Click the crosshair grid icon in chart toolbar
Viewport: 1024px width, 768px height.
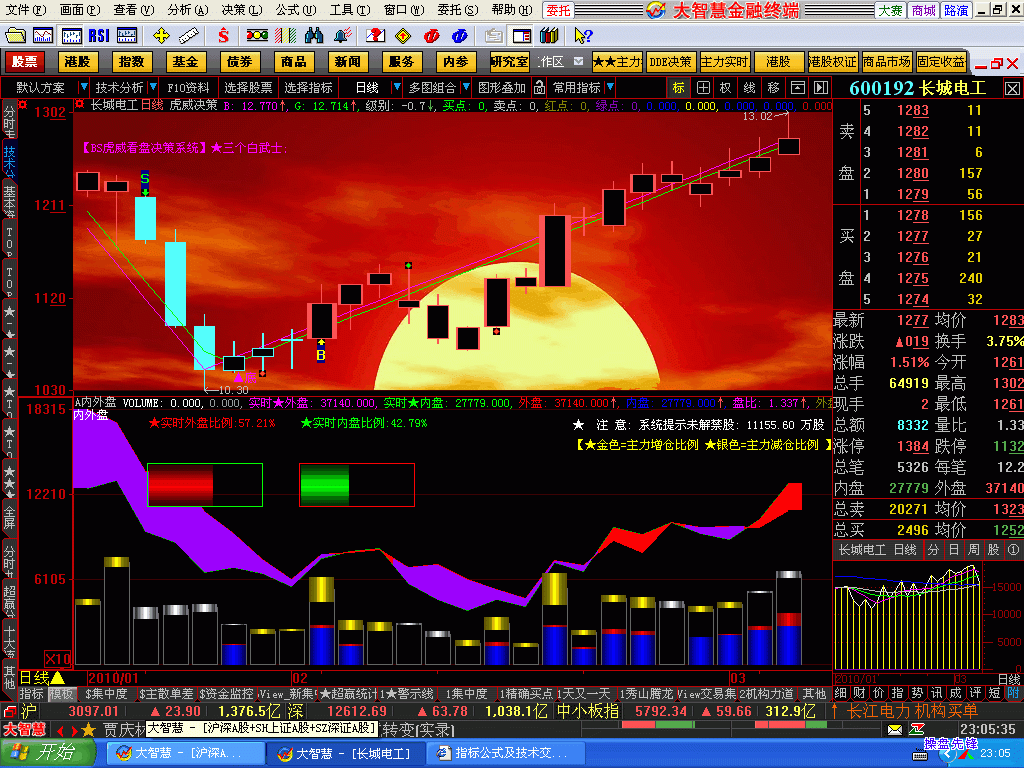(x=703, y=87)
